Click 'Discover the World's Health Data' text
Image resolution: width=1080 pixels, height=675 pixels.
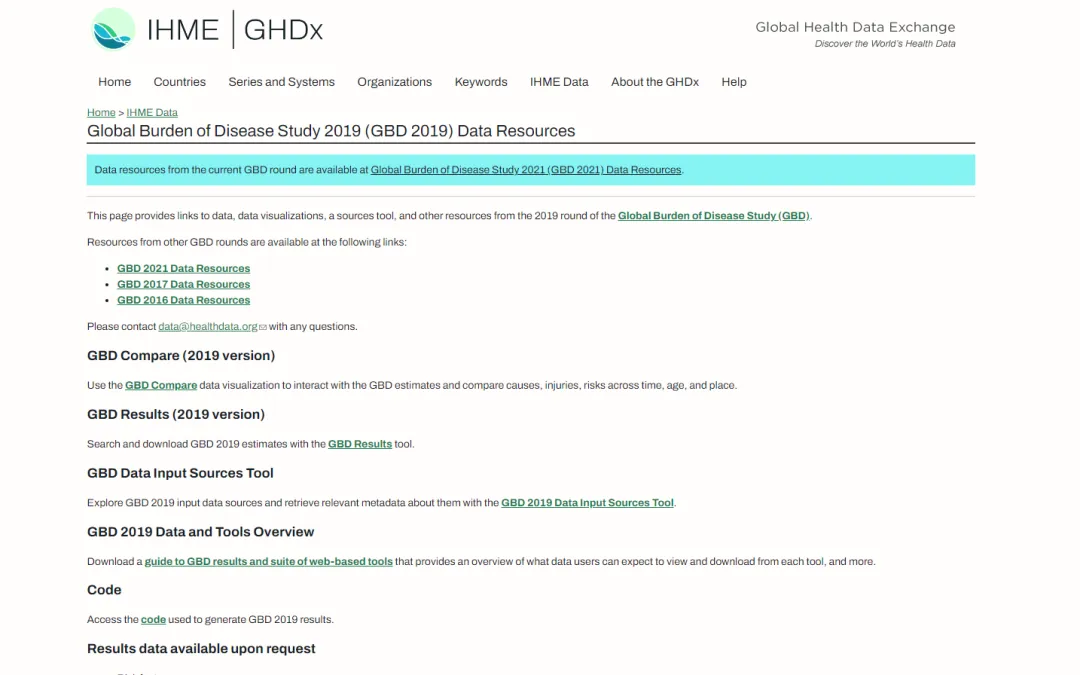click(885, 44)
